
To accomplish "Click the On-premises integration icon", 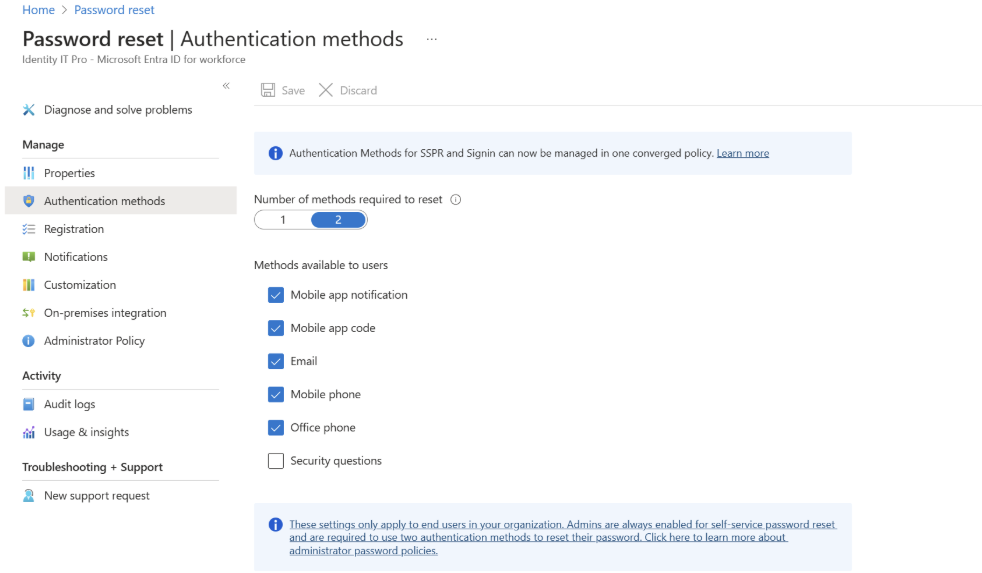I will pos(29,313).
